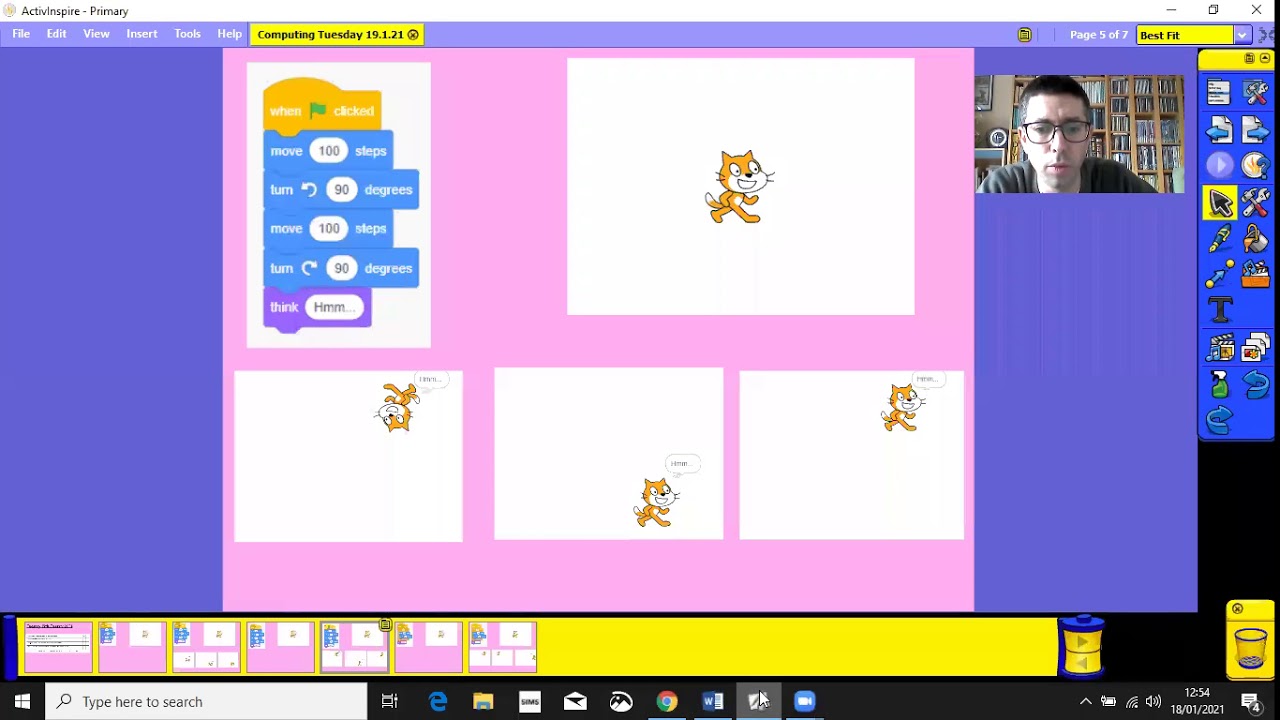The width and height of the screenshot is (1280, 720).
Task: Roll up the toolbox with the arrow
Action: (x=1265, y=59)
